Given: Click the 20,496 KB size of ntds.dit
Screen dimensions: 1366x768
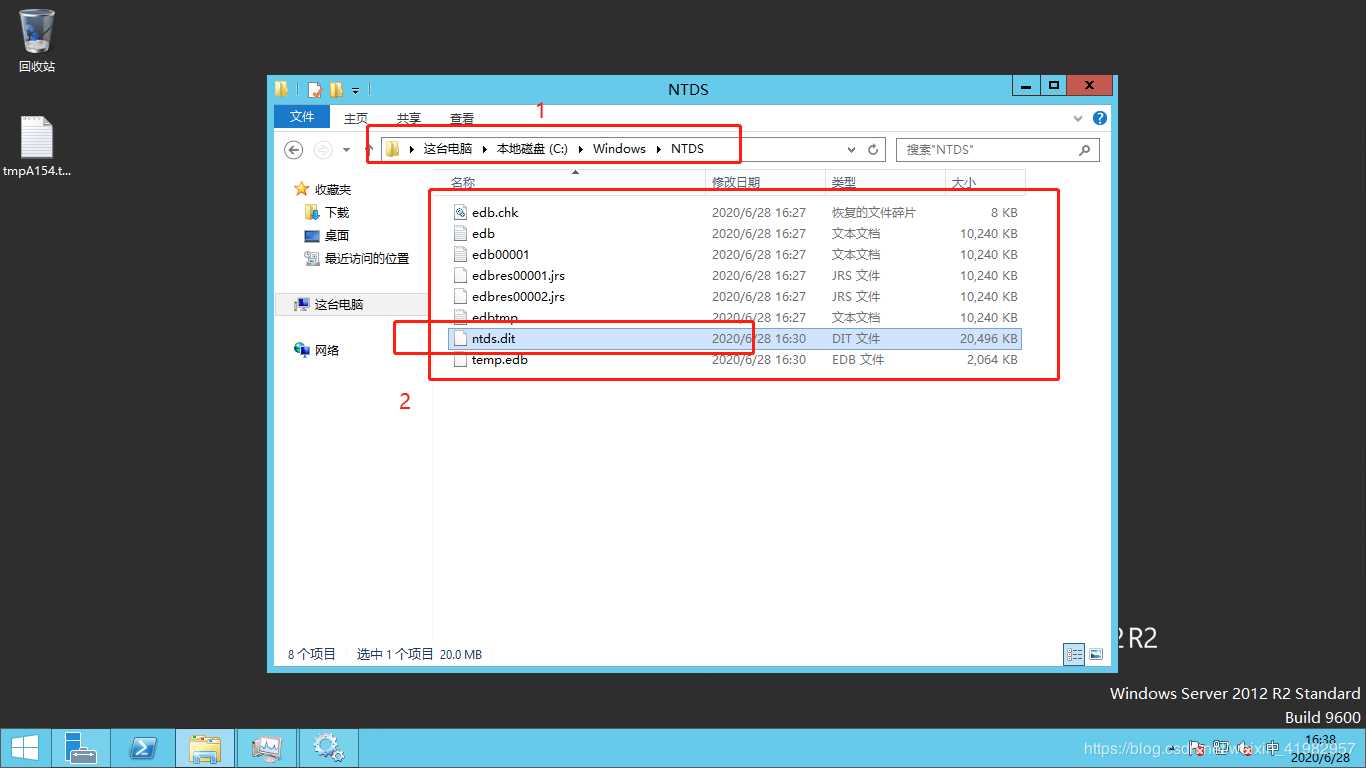Looking at the screenshot, I should [988, 339].
